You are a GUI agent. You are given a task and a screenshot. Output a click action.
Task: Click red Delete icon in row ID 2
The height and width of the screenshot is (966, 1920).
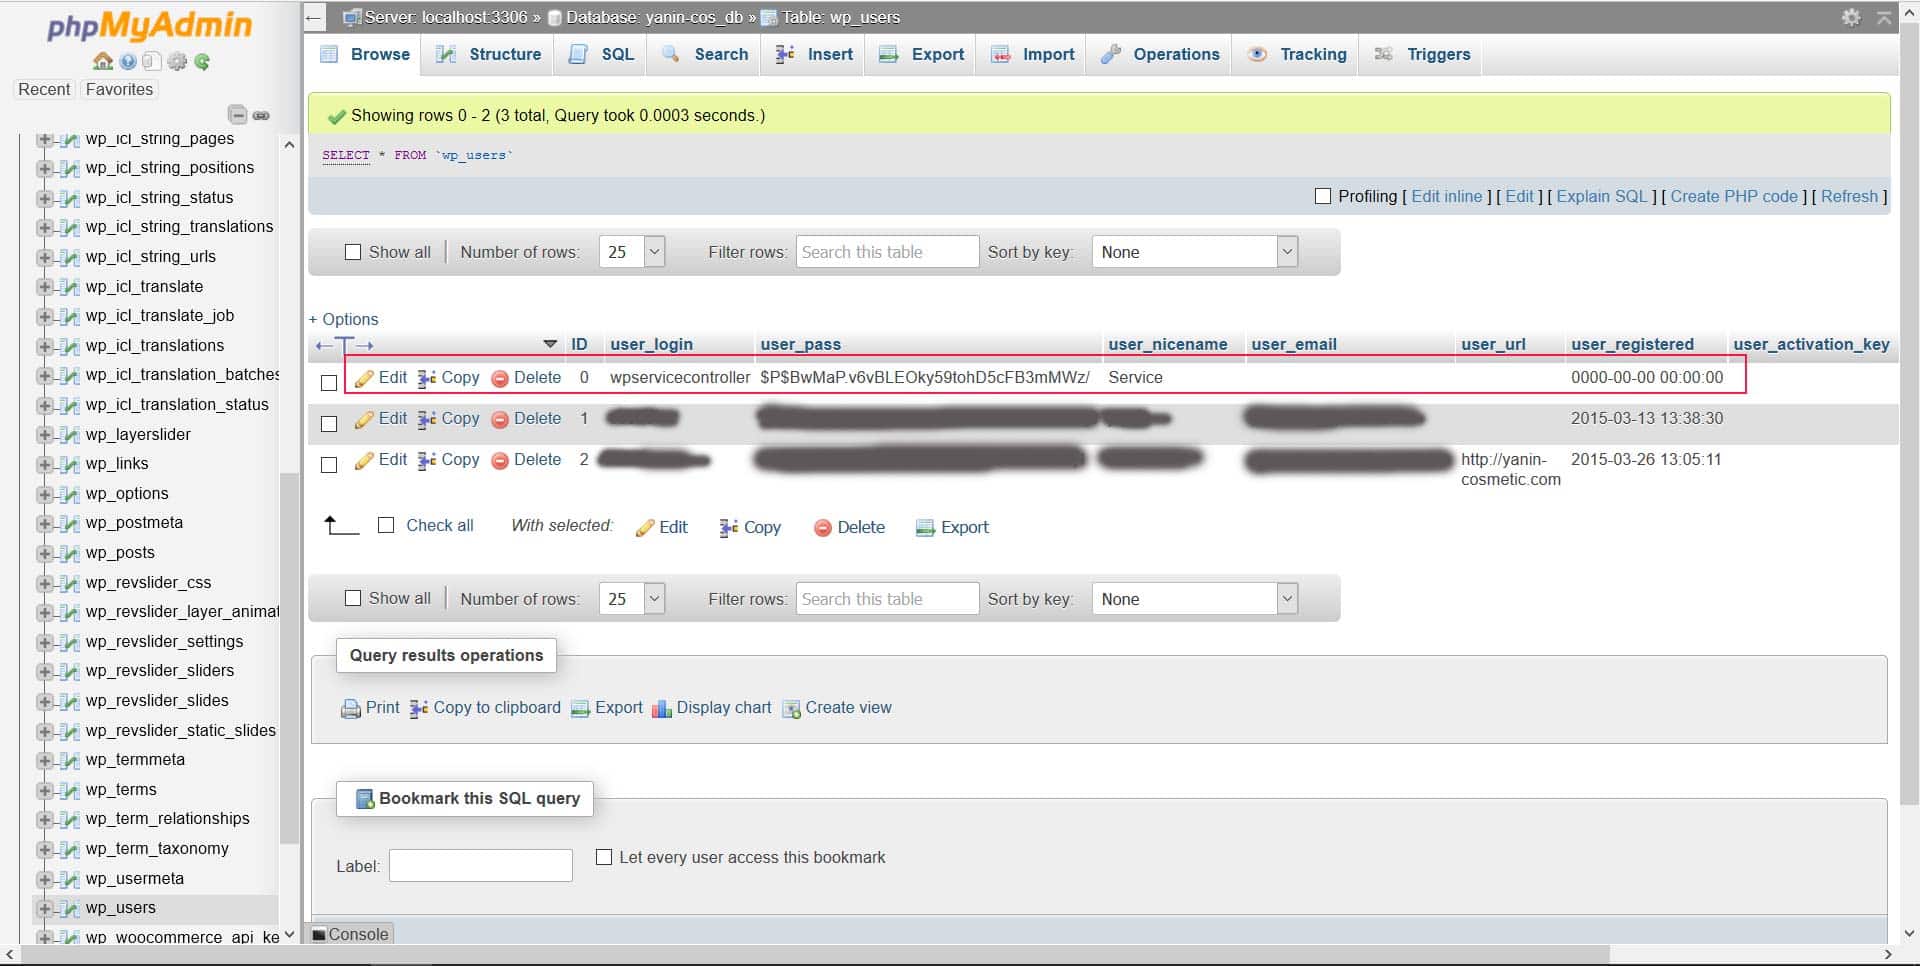pyautogui.click(x=500, y=460)
